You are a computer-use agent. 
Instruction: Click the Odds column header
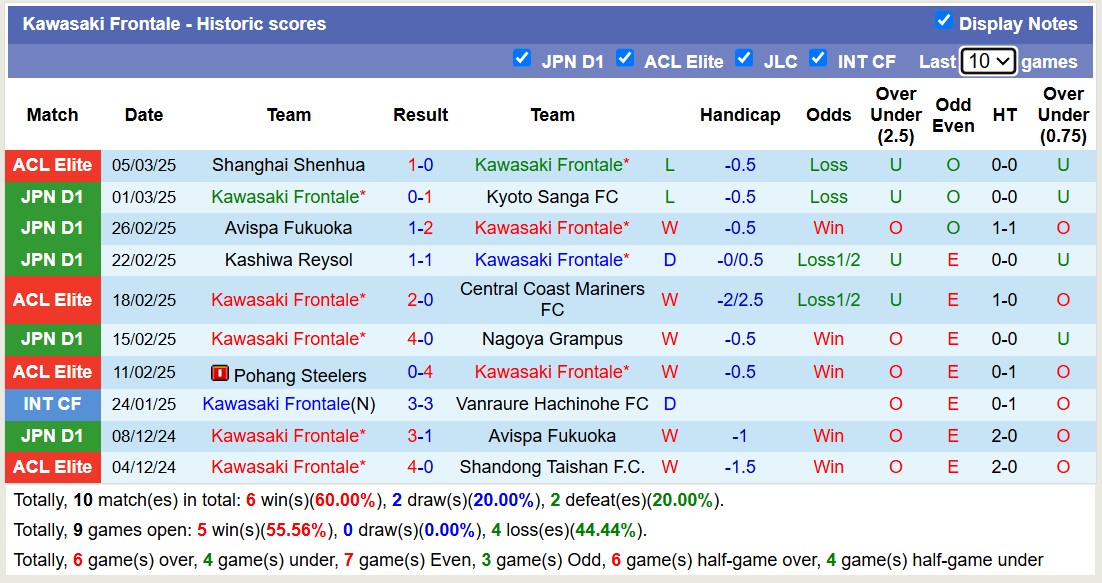point(828,115)
